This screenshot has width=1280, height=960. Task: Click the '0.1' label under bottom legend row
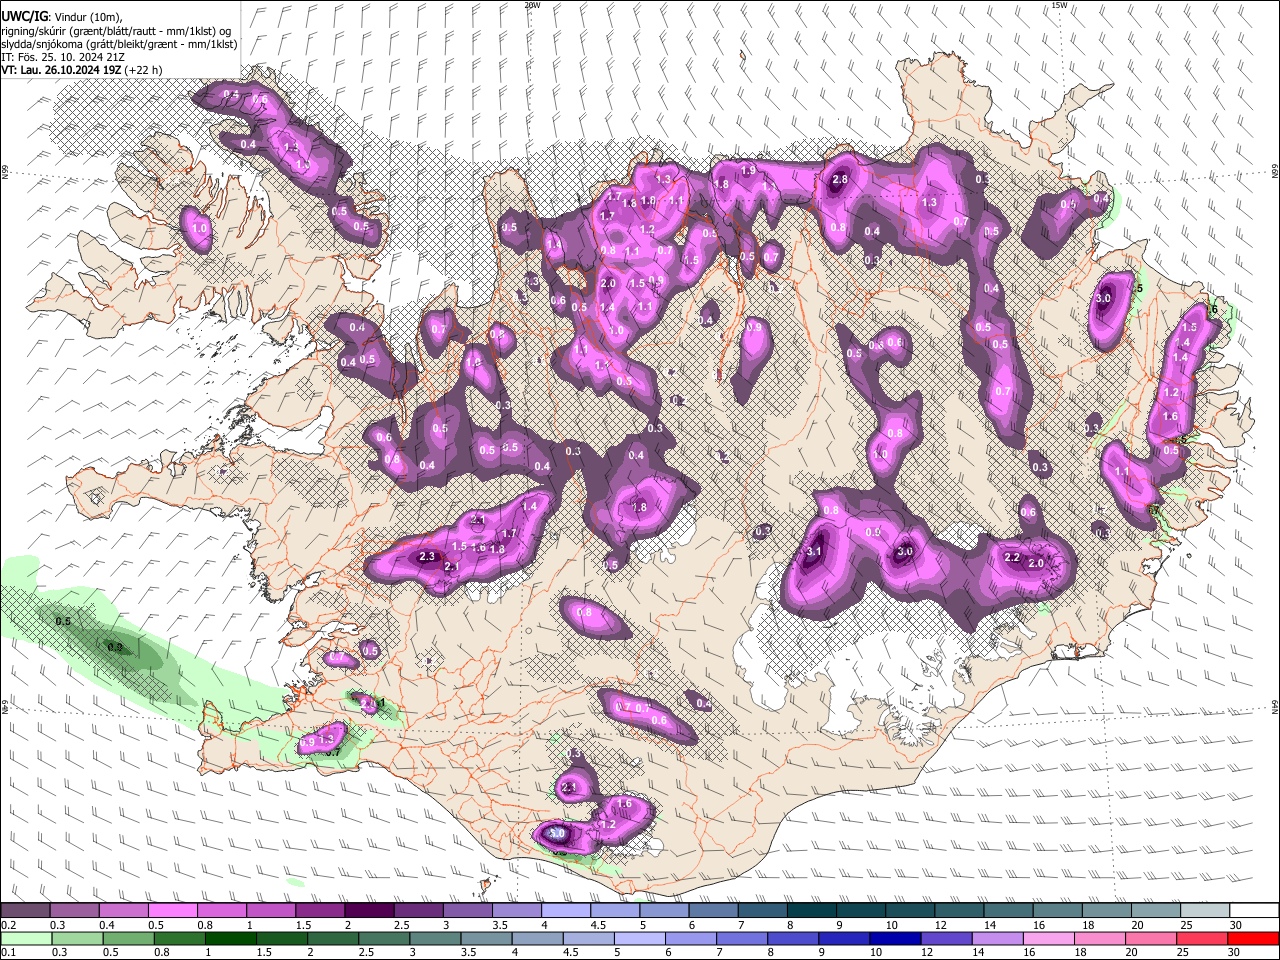pyautogui.click(x=8, y=953)
